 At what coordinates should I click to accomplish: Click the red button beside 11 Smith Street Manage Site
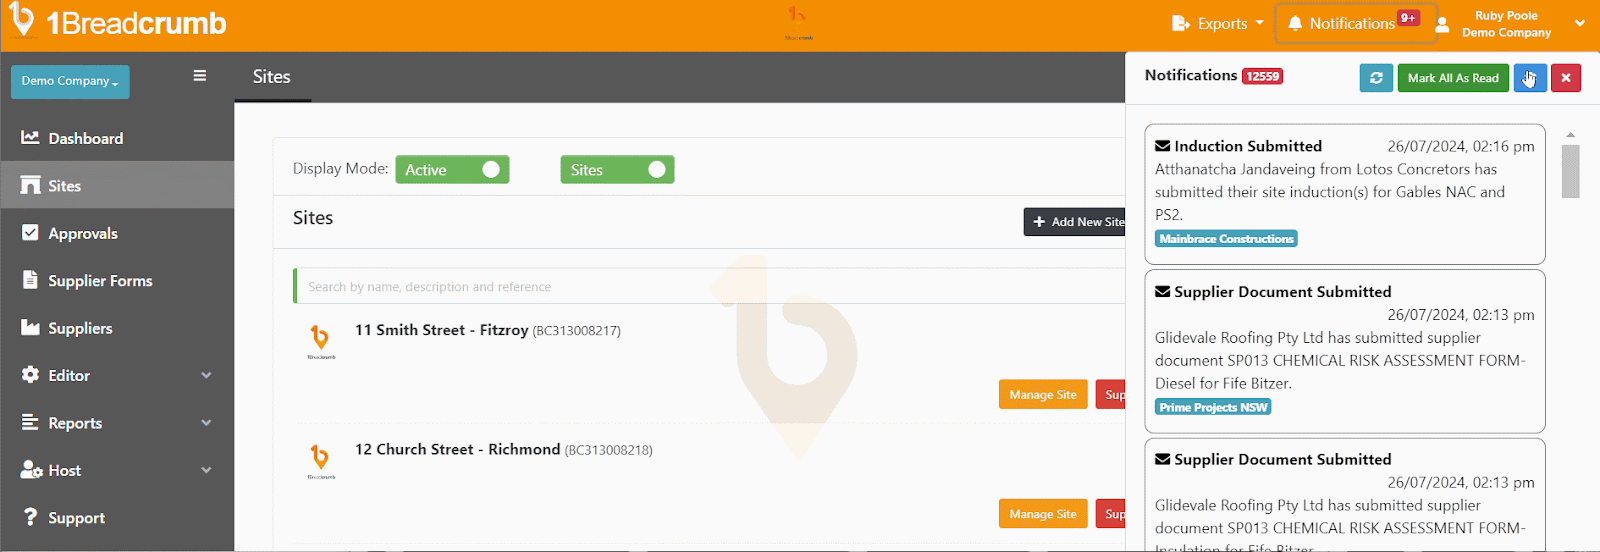point(1111,395)
